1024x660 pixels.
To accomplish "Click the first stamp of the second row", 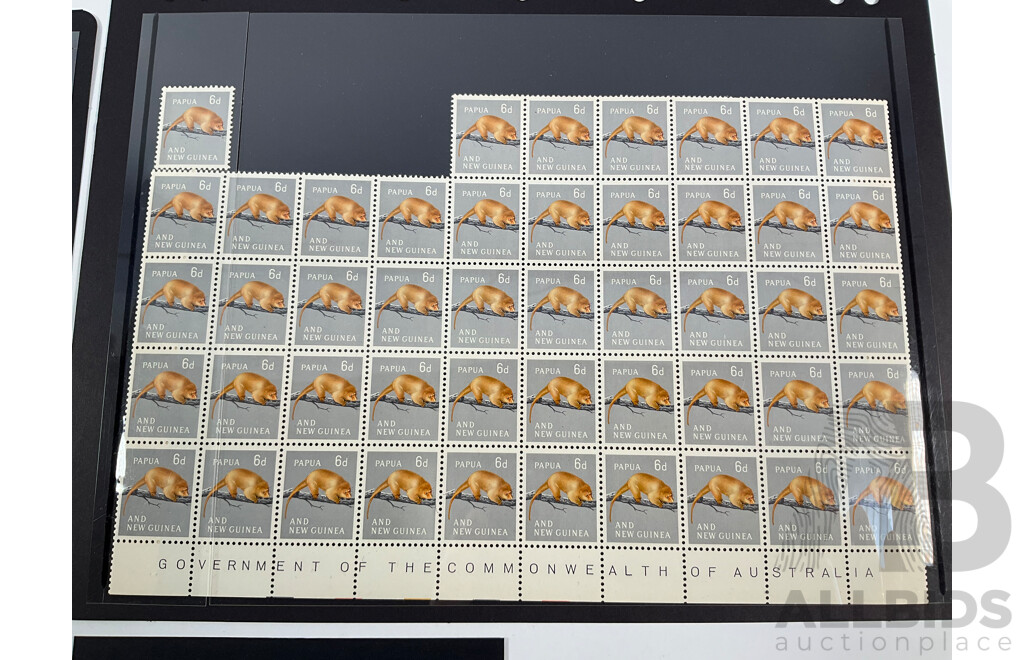I will coord(180,215).
